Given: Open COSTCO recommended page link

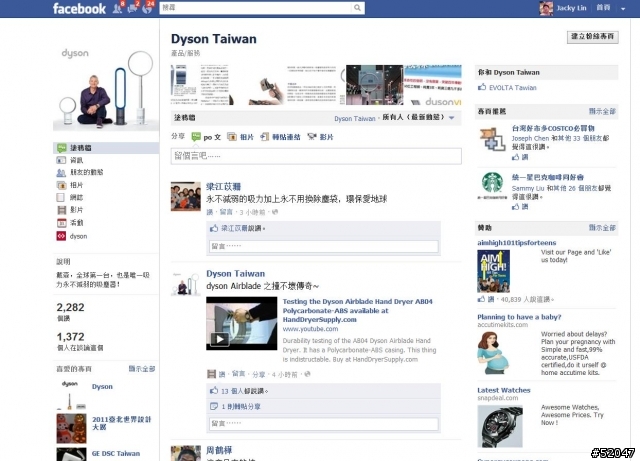Looking at the screenshot, I should tap(553, 128).
